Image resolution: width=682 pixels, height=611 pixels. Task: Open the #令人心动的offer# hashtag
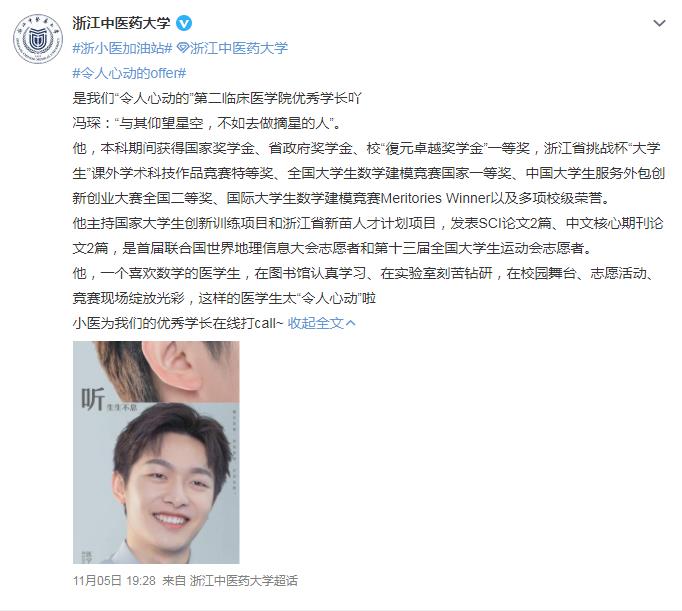(129, 73)
